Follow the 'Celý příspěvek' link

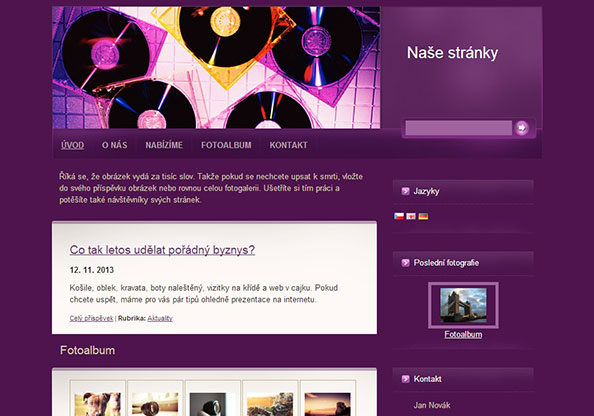tap(91, 318)
